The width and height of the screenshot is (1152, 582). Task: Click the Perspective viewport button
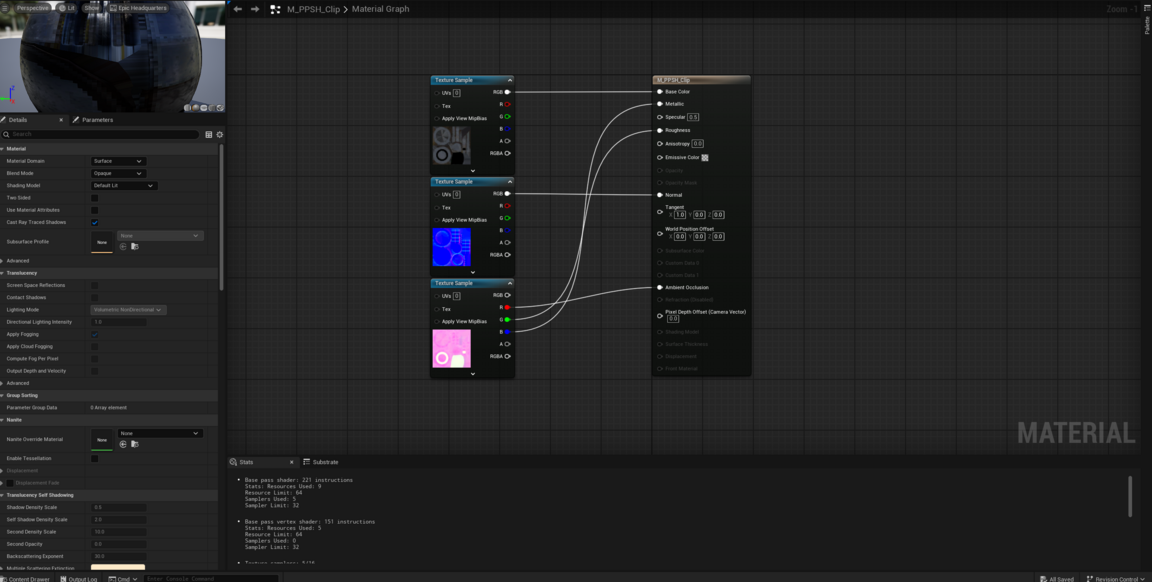pyautogui.click(x=32, y=8)
